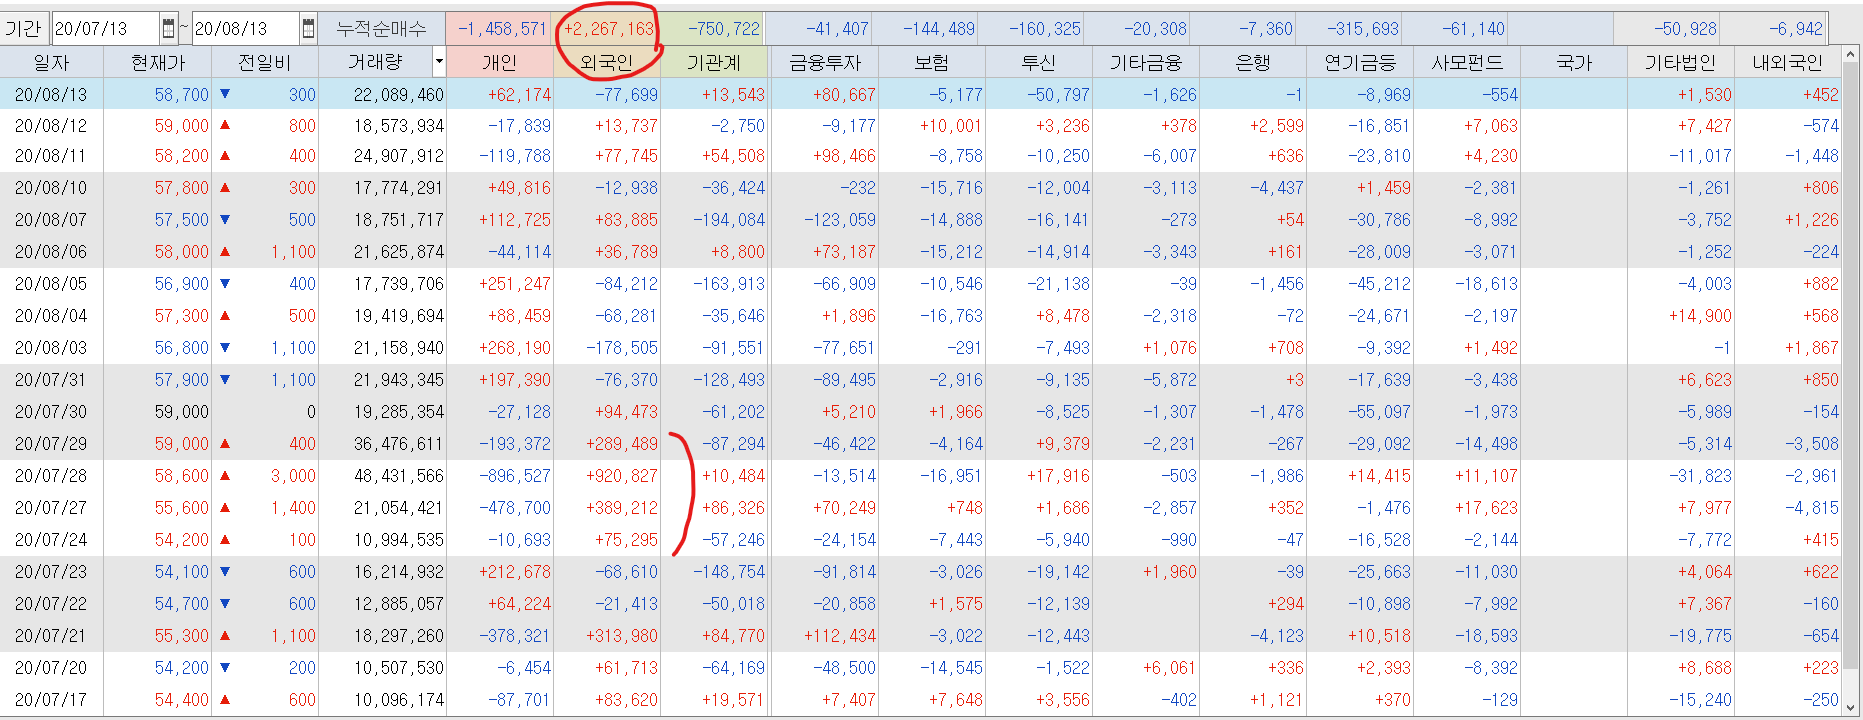1863x720 pixels.
Task: Select the 20/08/12 date cell
Action: click(51, 126)
